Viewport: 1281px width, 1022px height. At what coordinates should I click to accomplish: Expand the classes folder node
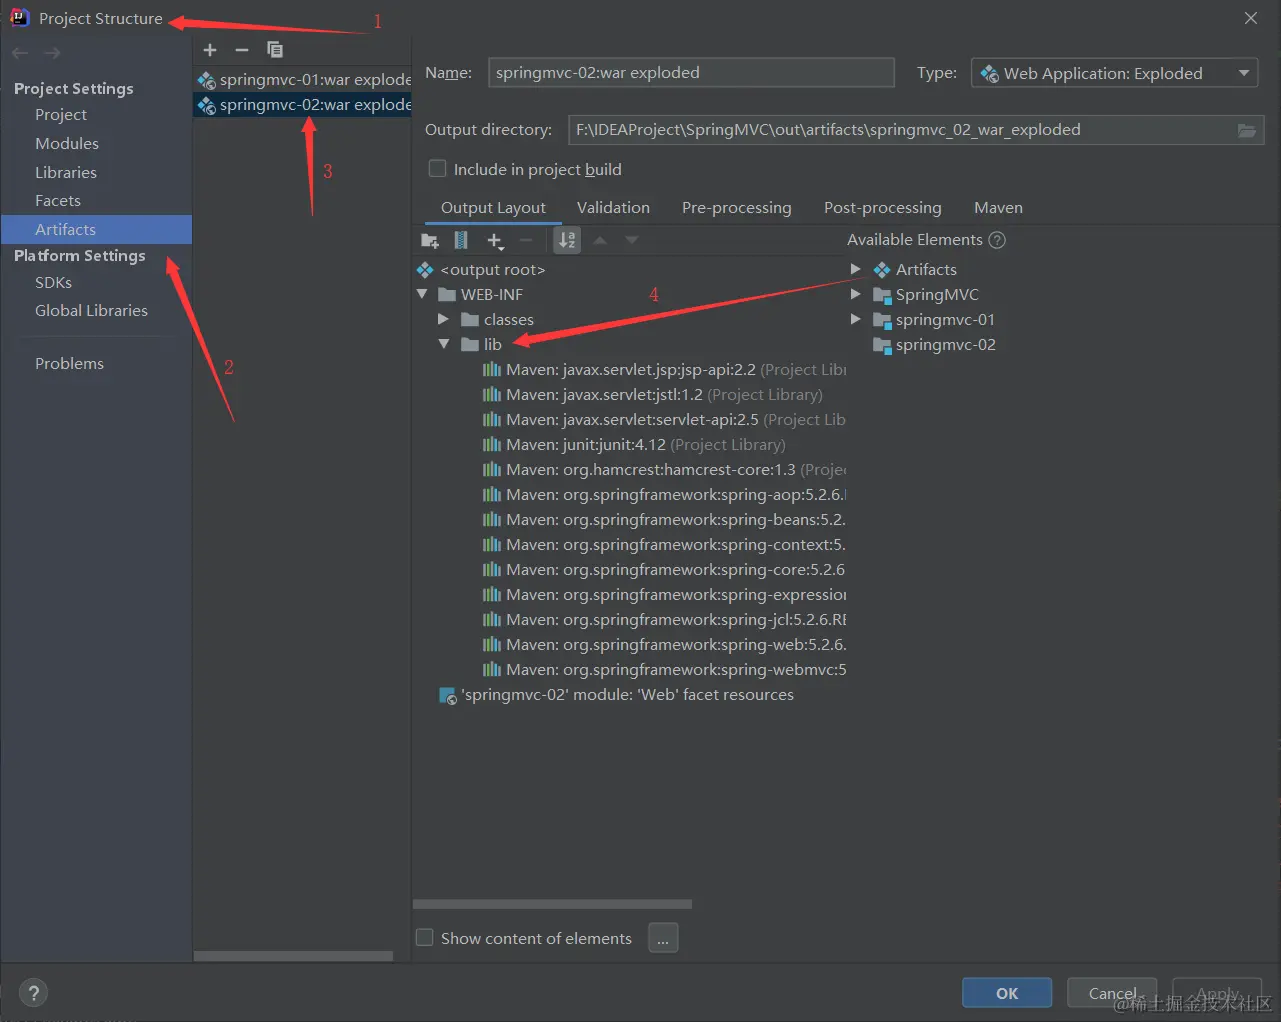[443, 319]
